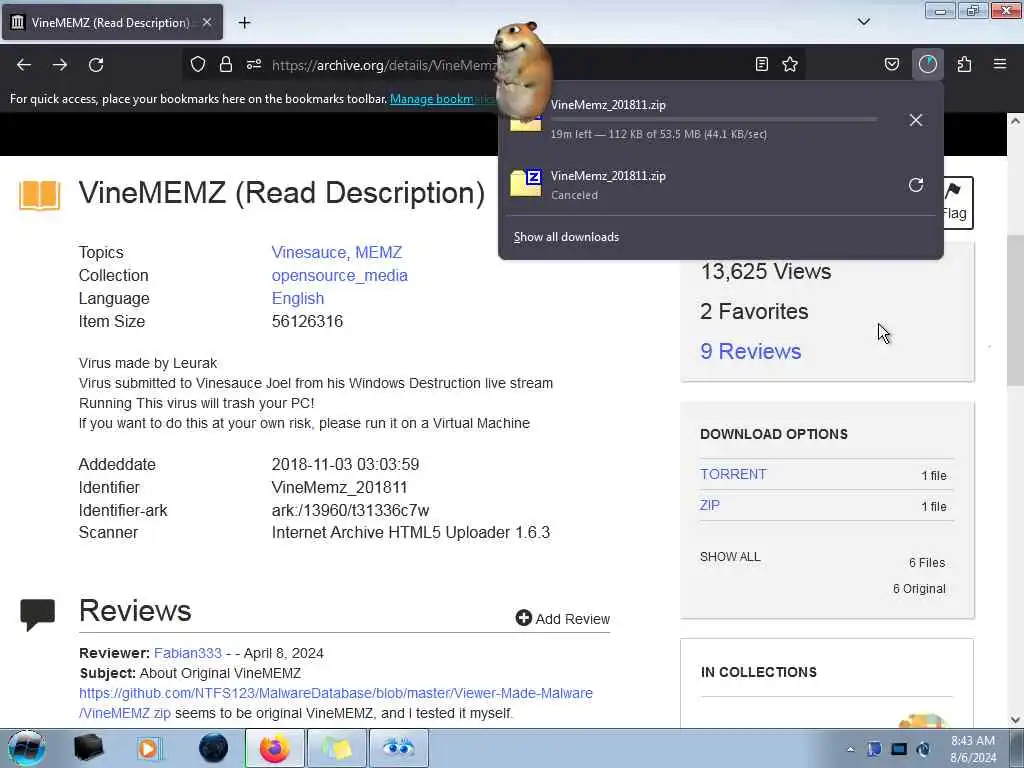Click the download progress bar
Screen dimensions: 1024x768
tap(714, 120)
